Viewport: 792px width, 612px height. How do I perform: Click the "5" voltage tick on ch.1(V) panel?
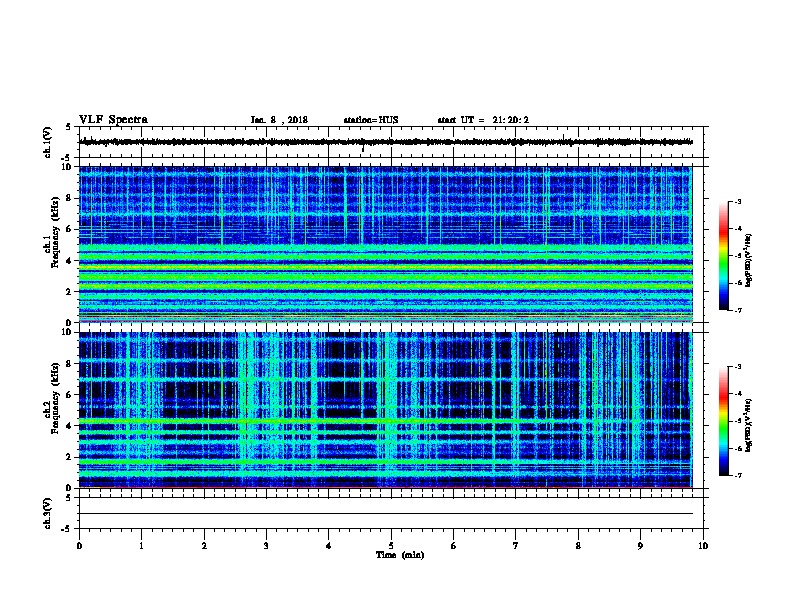click(70, 127)
